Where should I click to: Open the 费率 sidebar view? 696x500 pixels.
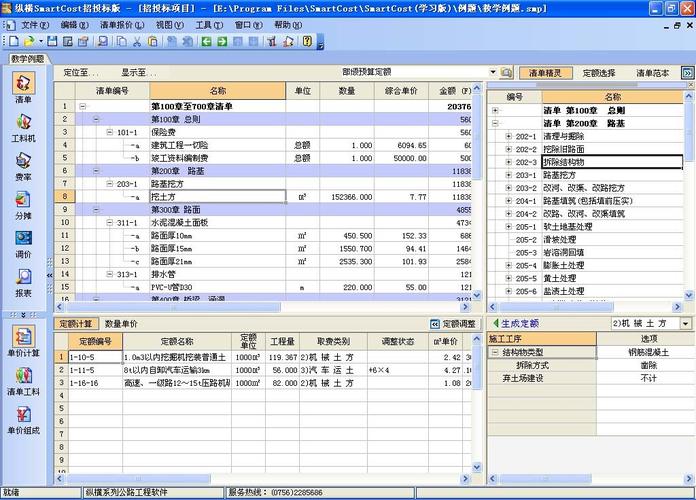tap(23, 167)
